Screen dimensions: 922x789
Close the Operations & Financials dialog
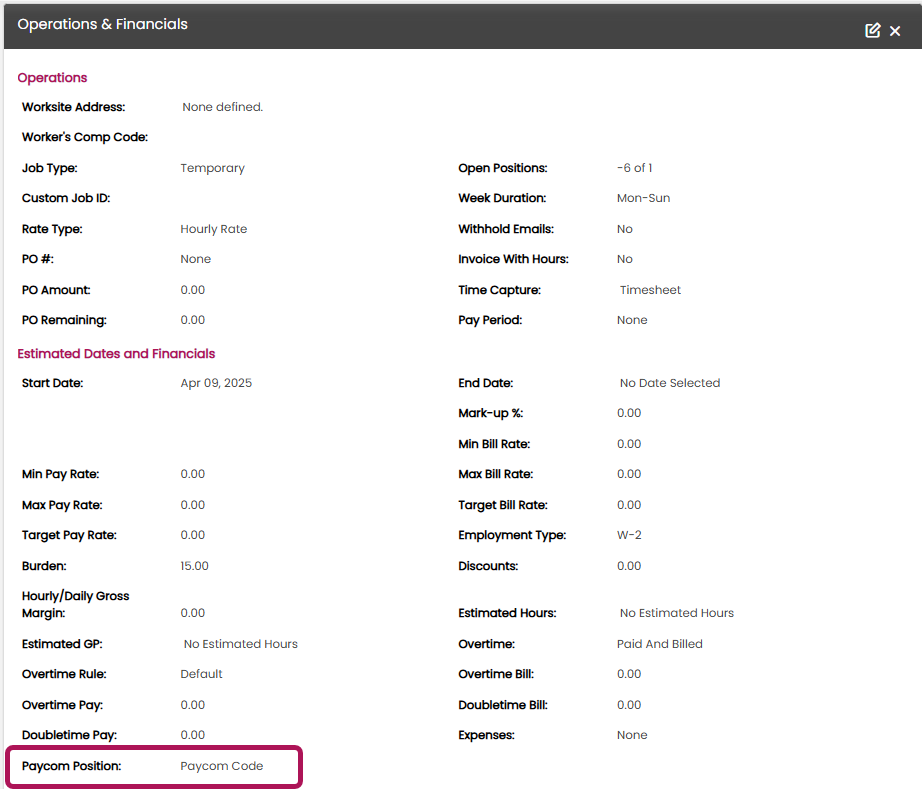(895, 31)
